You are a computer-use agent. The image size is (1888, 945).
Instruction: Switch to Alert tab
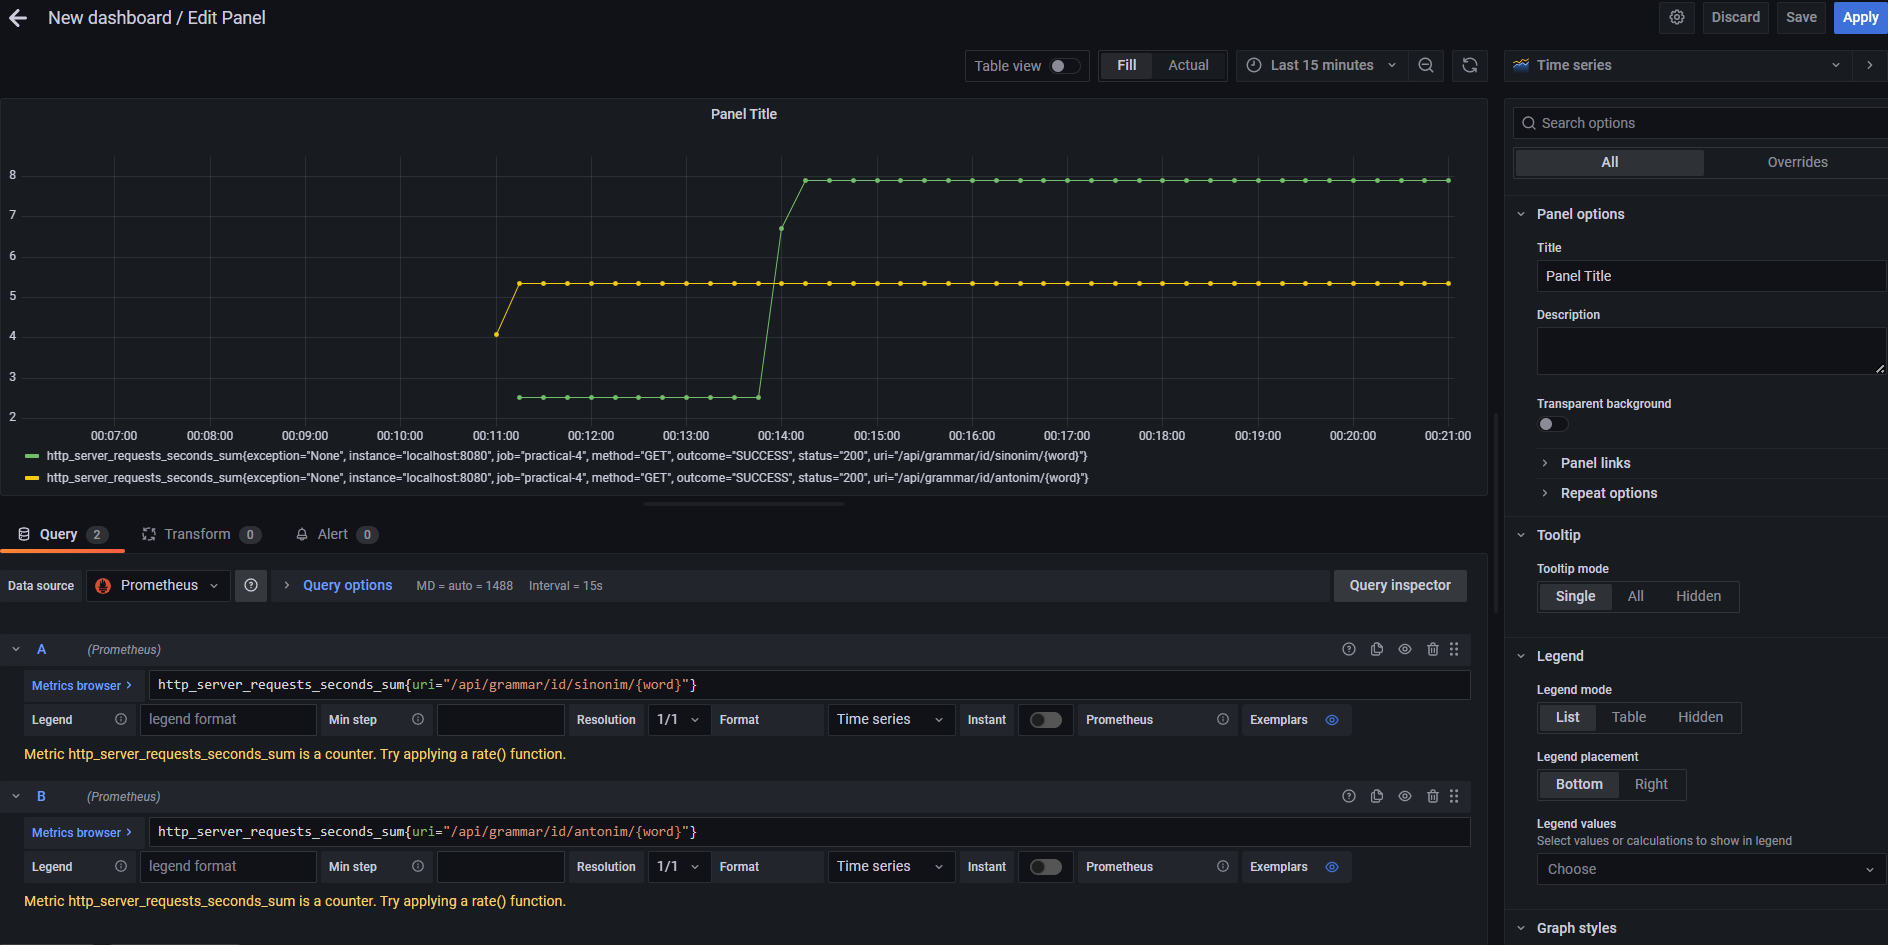pyautogui.click(x=335, y=534)
